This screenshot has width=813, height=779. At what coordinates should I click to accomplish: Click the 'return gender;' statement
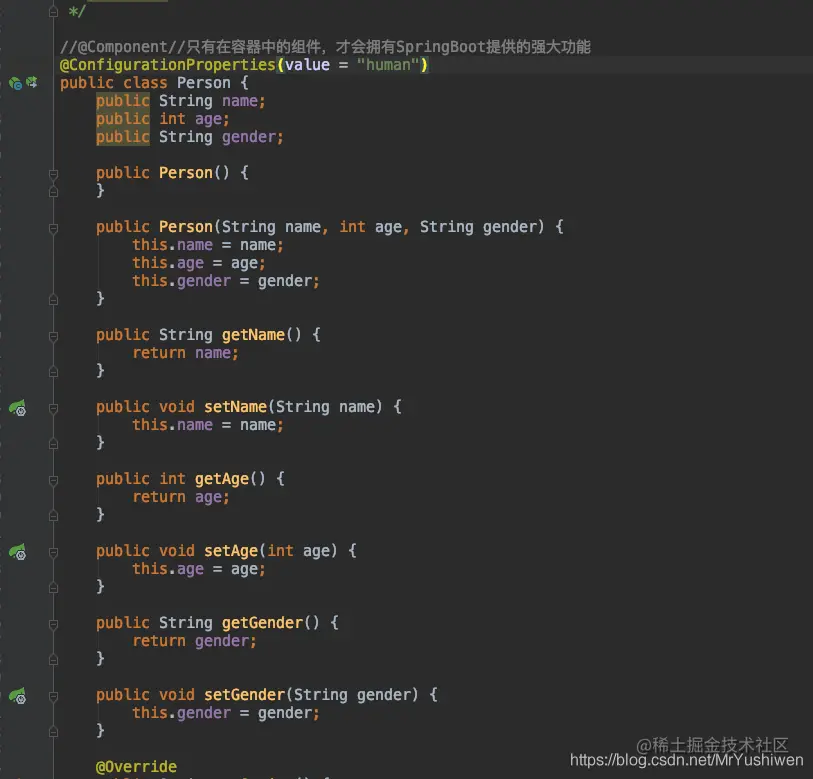pos(194,642)
